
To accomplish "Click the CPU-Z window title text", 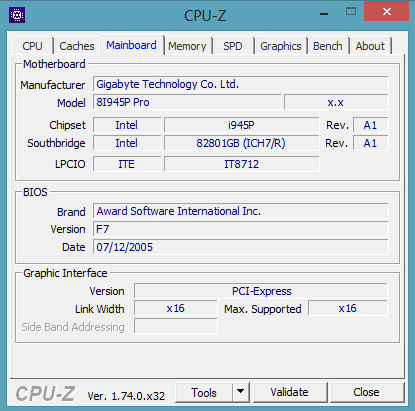I will [205, 15].
